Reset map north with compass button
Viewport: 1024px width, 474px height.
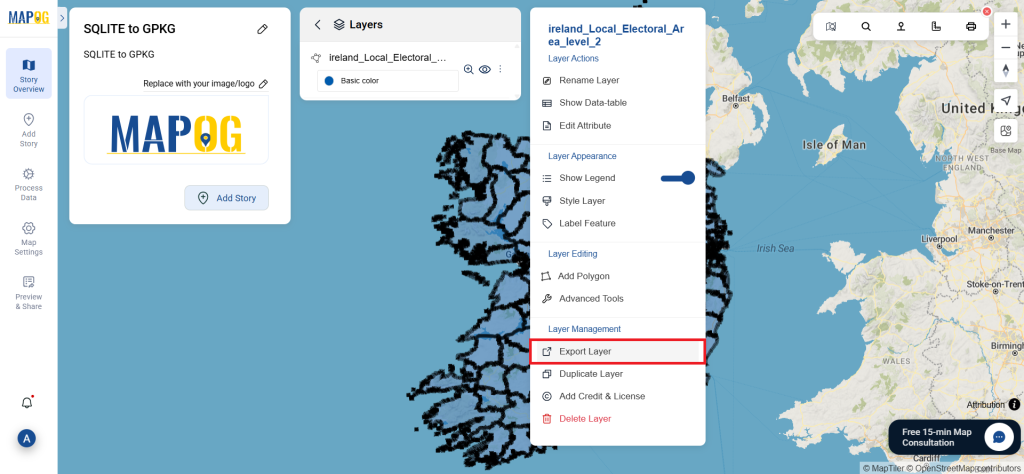click(1006, 70)
